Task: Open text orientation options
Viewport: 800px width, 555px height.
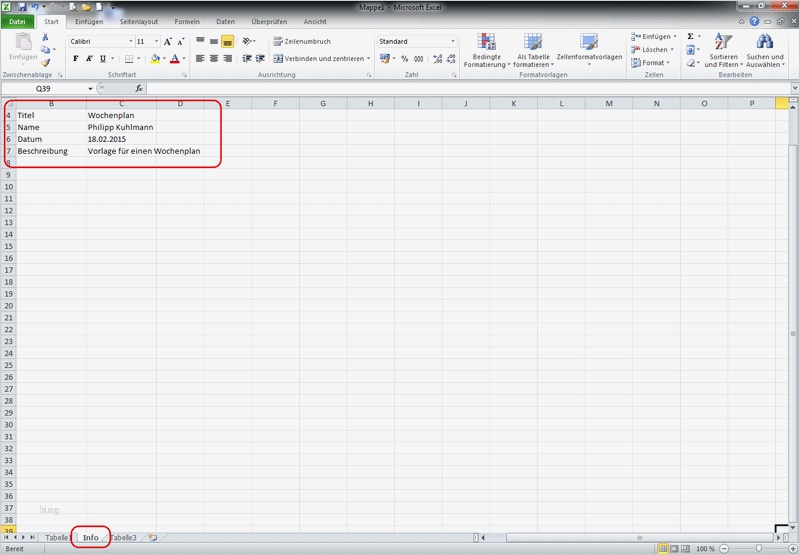Action: pyautogui.click(x=248, y=41)
